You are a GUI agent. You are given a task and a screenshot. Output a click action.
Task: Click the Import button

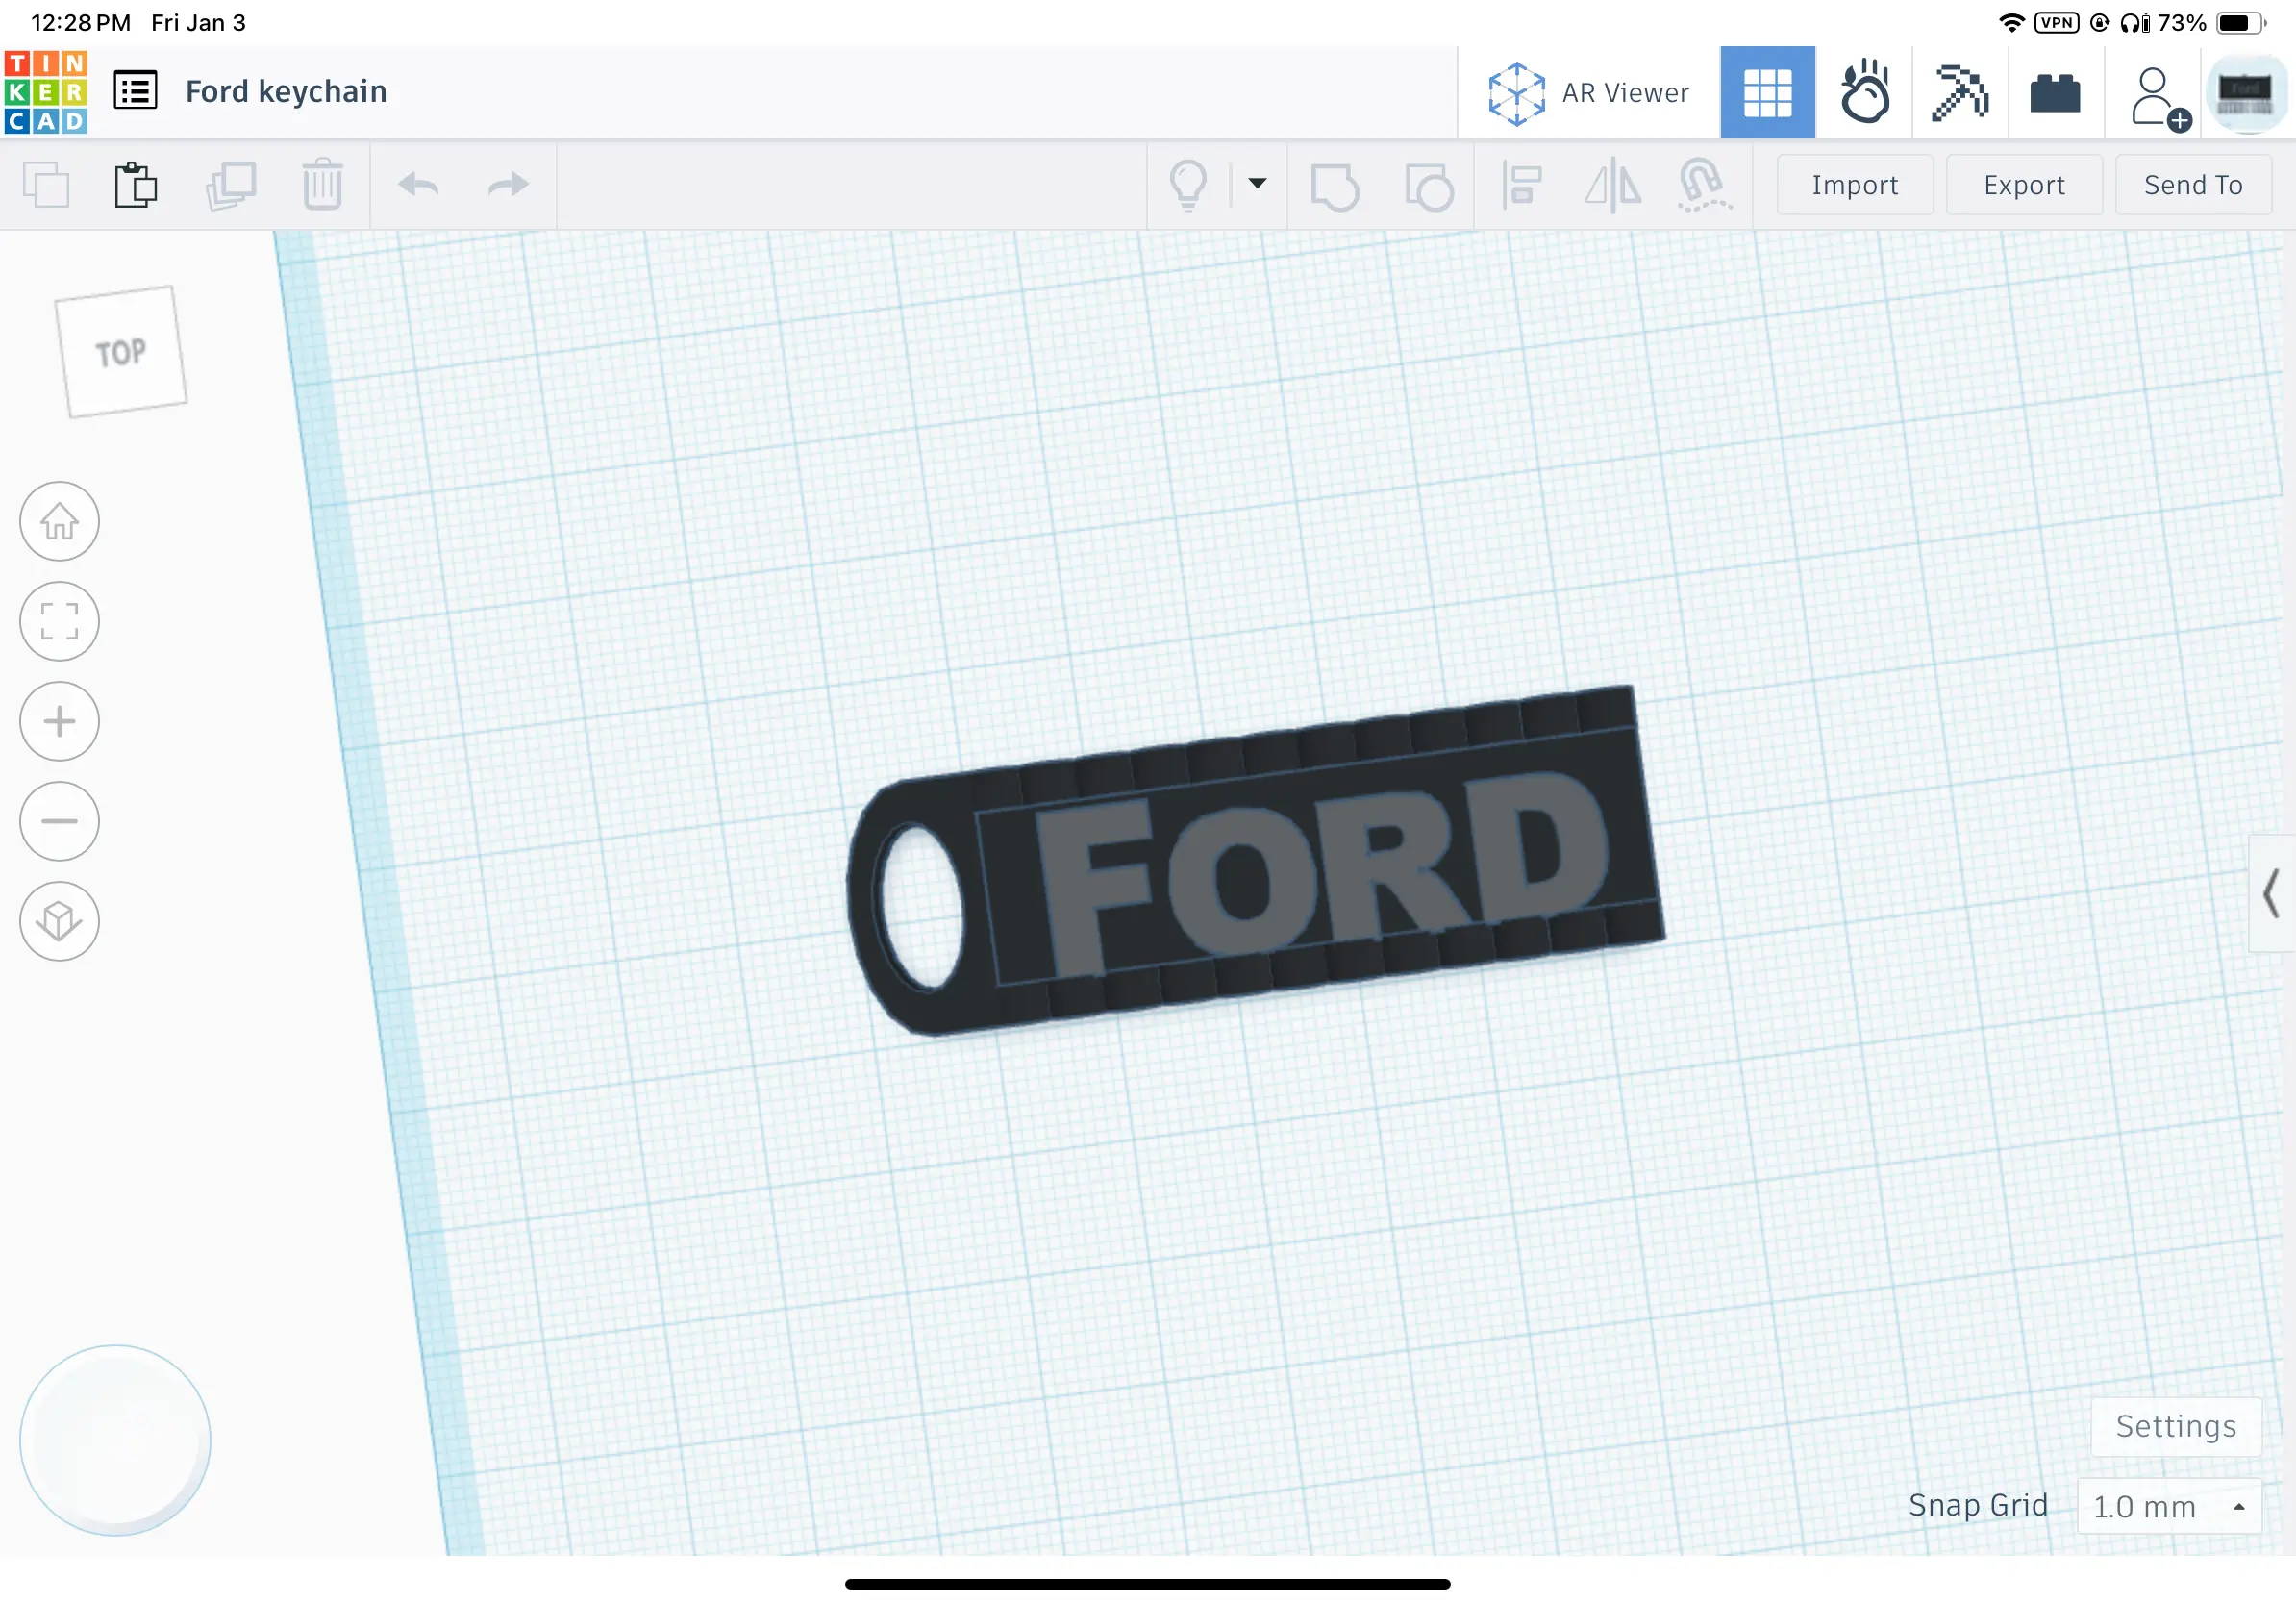[x=1854, y=185]
